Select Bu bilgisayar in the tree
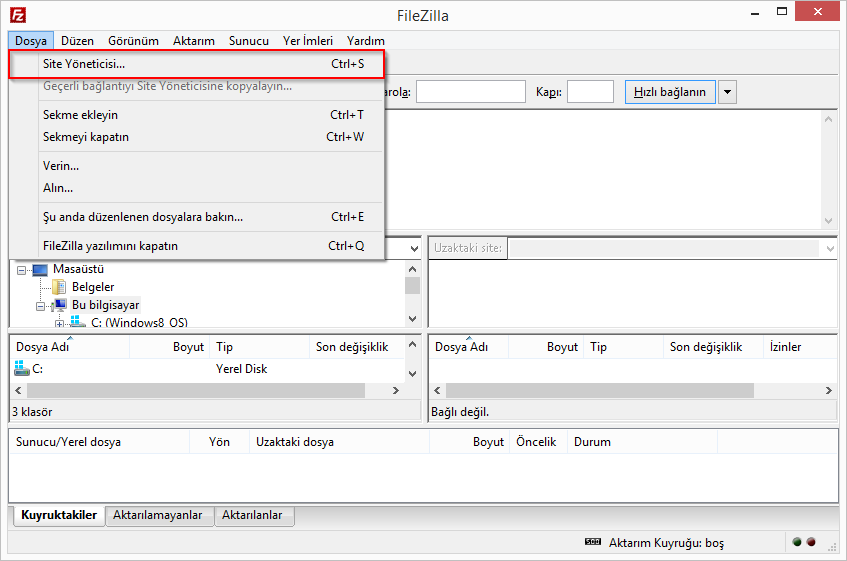 click(105, 305)
